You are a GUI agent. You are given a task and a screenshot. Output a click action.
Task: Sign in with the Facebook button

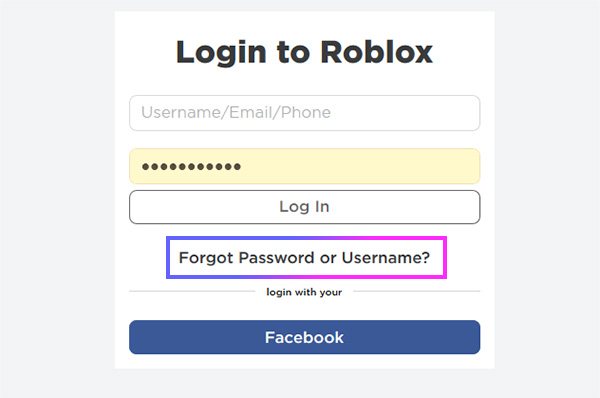point(305,337)
